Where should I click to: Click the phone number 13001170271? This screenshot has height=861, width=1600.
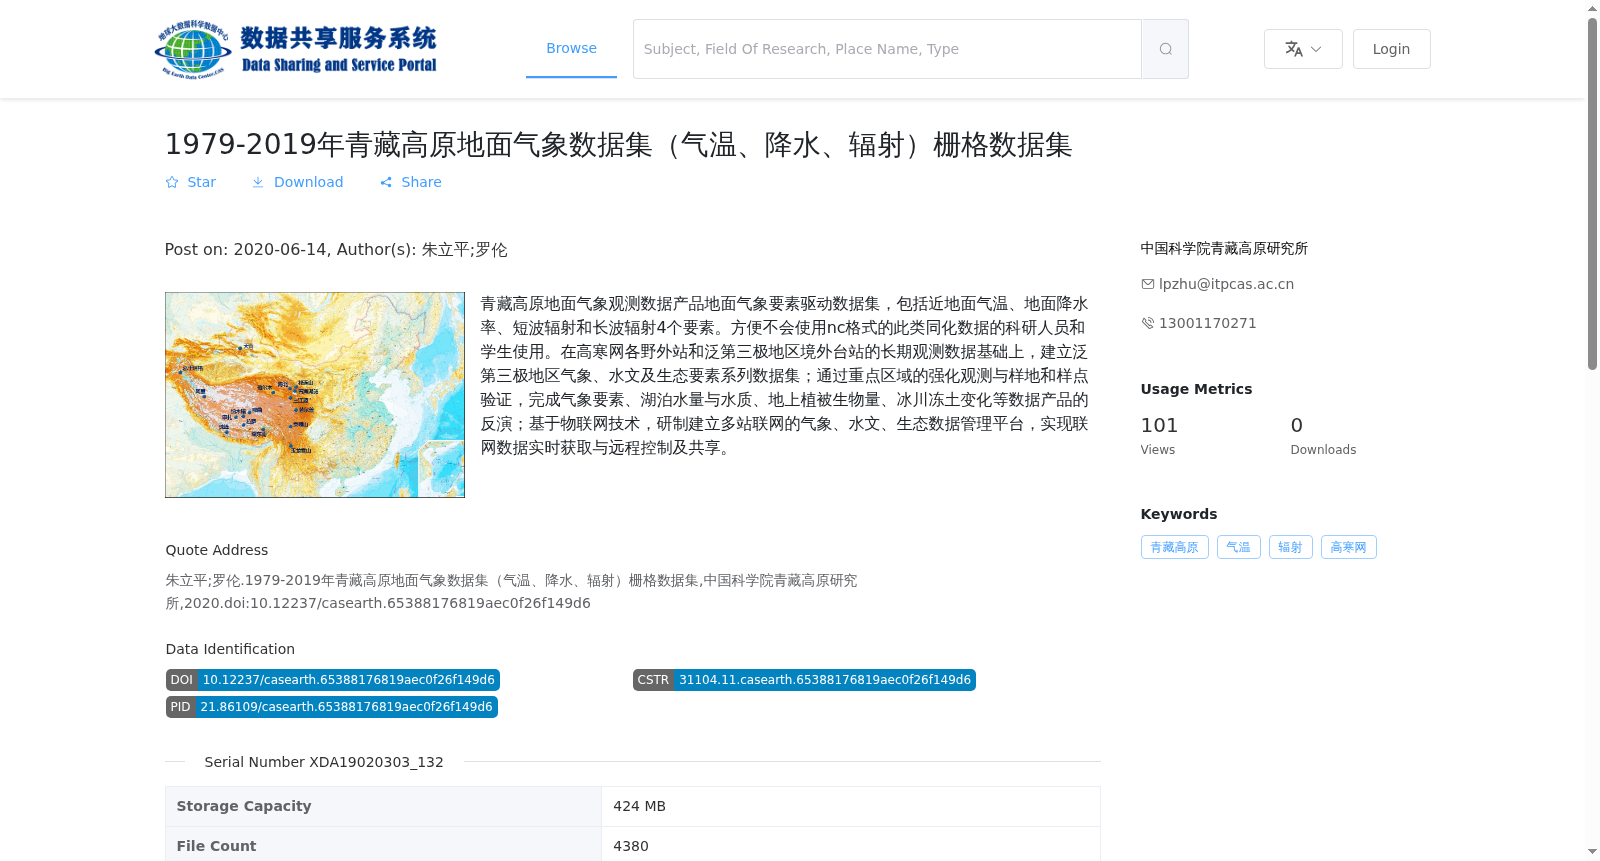click(1207, 323)
